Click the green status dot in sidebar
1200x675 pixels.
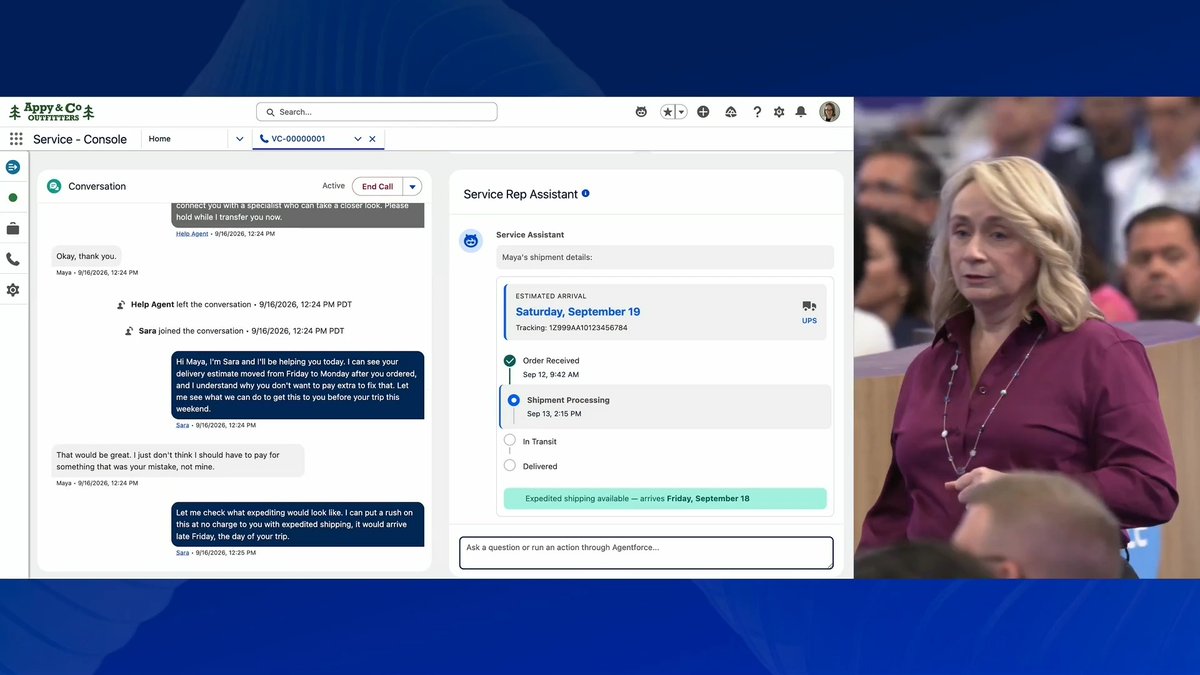click(x=13, y=198)
